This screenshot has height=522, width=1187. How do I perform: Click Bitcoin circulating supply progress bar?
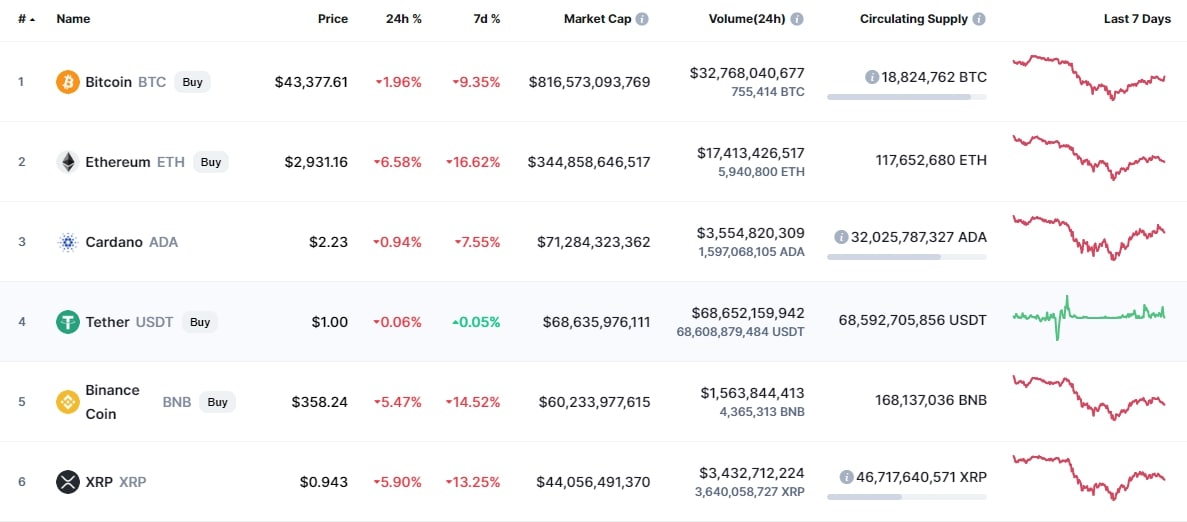pyautogui.click(x=907, y=97)
